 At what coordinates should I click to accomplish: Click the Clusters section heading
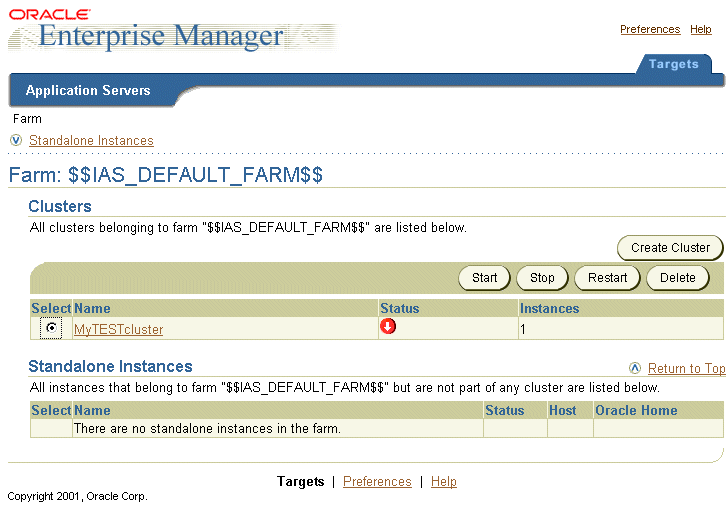pos(60,206)
